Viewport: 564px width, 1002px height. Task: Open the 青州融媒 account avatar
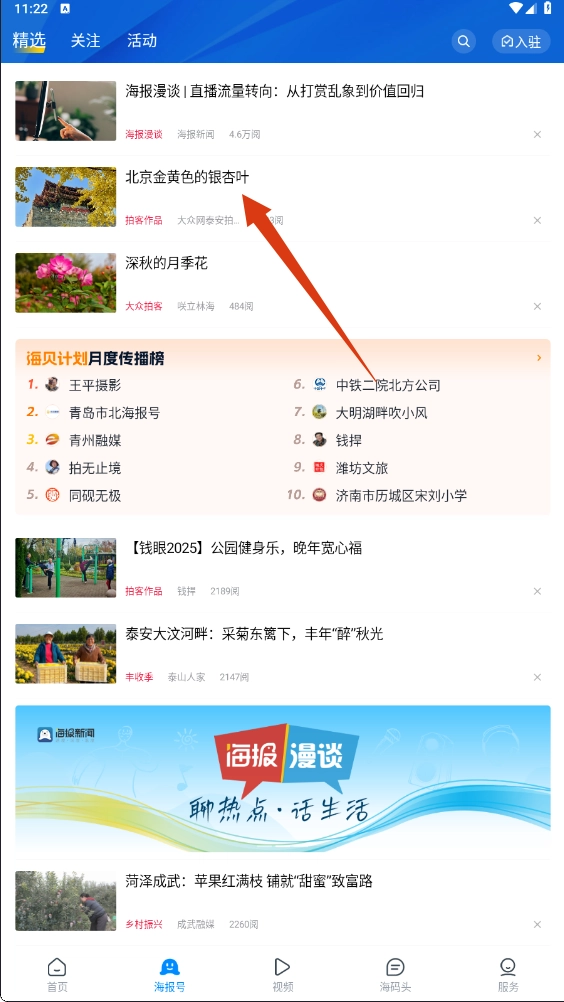pyautogui.click(x=52, y=440)
